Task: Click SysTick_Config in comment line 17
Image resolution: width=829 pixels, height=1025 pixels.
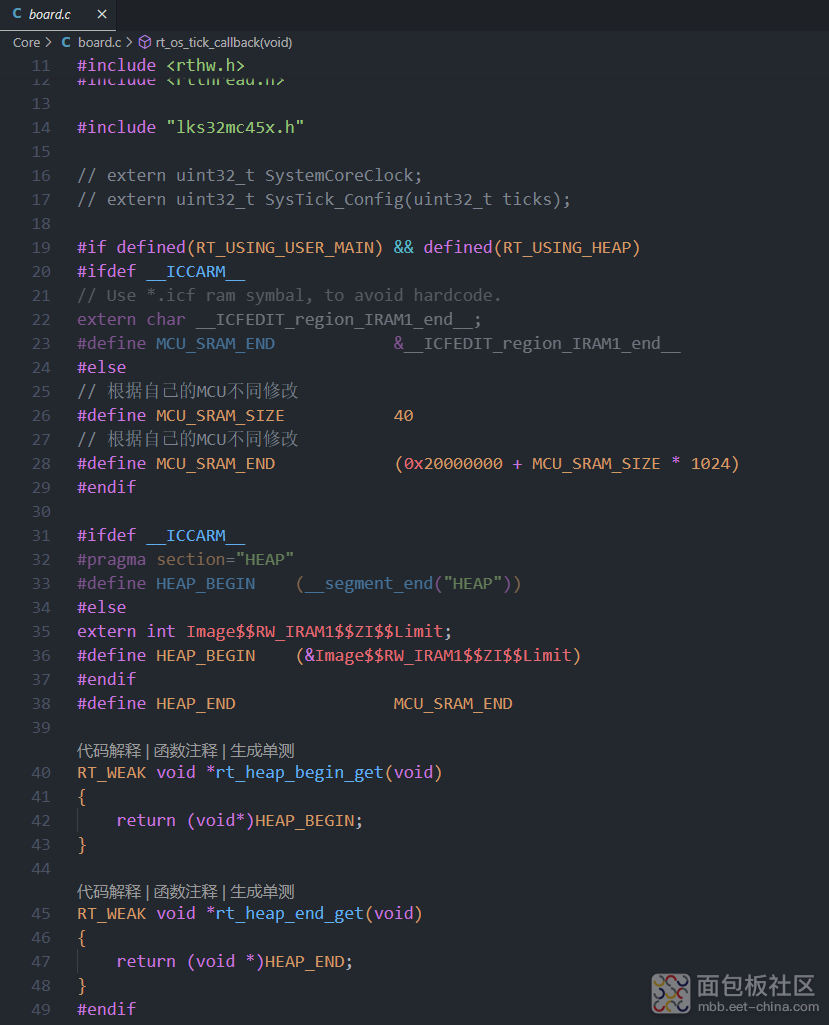Action: pyautogui.click(x=334, y=199)
